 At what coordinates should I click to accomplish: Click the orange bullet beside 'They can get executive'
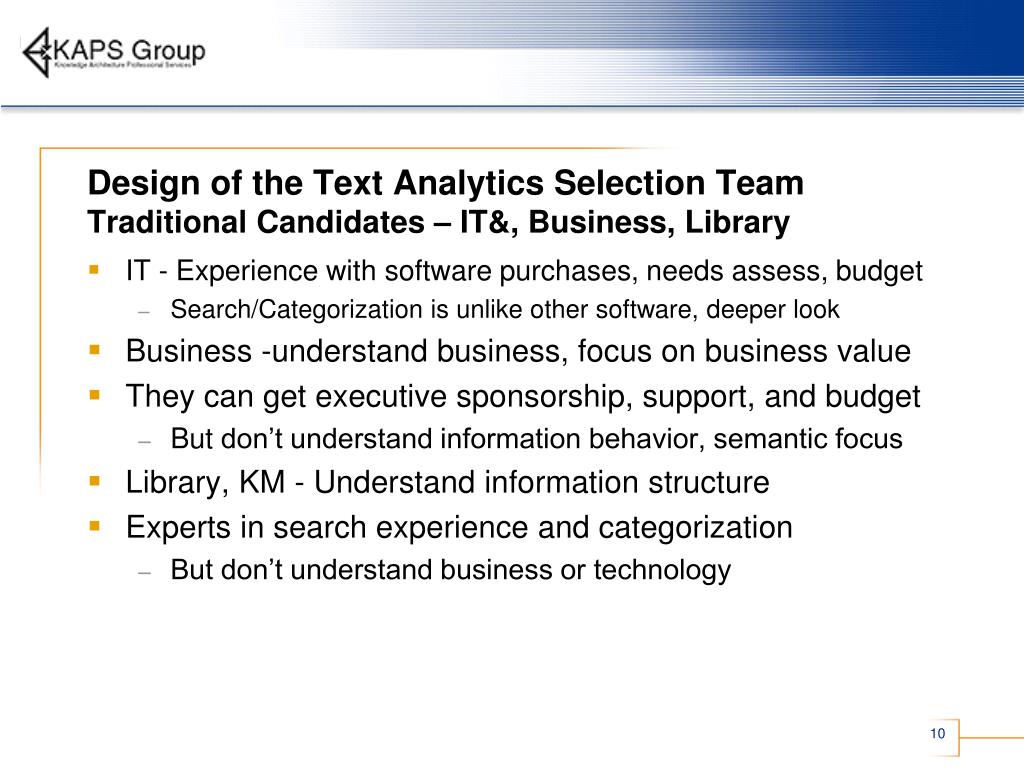tap(95, 394)
